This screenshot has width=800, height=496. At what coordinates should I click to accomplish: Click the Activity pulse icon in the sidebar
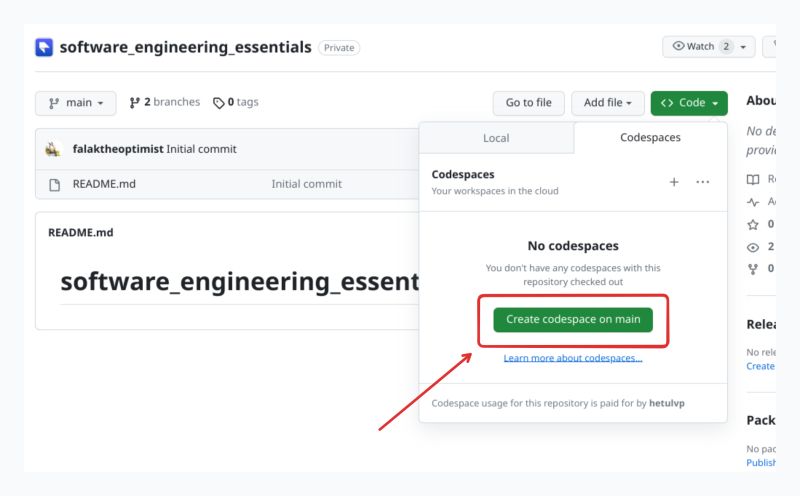[x=753, y=202]
